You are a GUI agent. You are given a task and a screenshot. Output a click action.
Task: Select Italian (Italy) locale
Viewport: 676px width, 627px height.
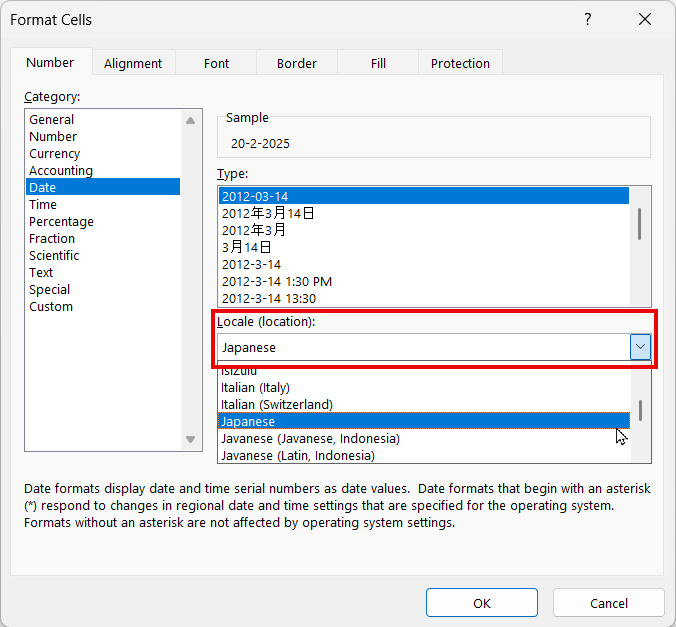(x=424, y=387)
